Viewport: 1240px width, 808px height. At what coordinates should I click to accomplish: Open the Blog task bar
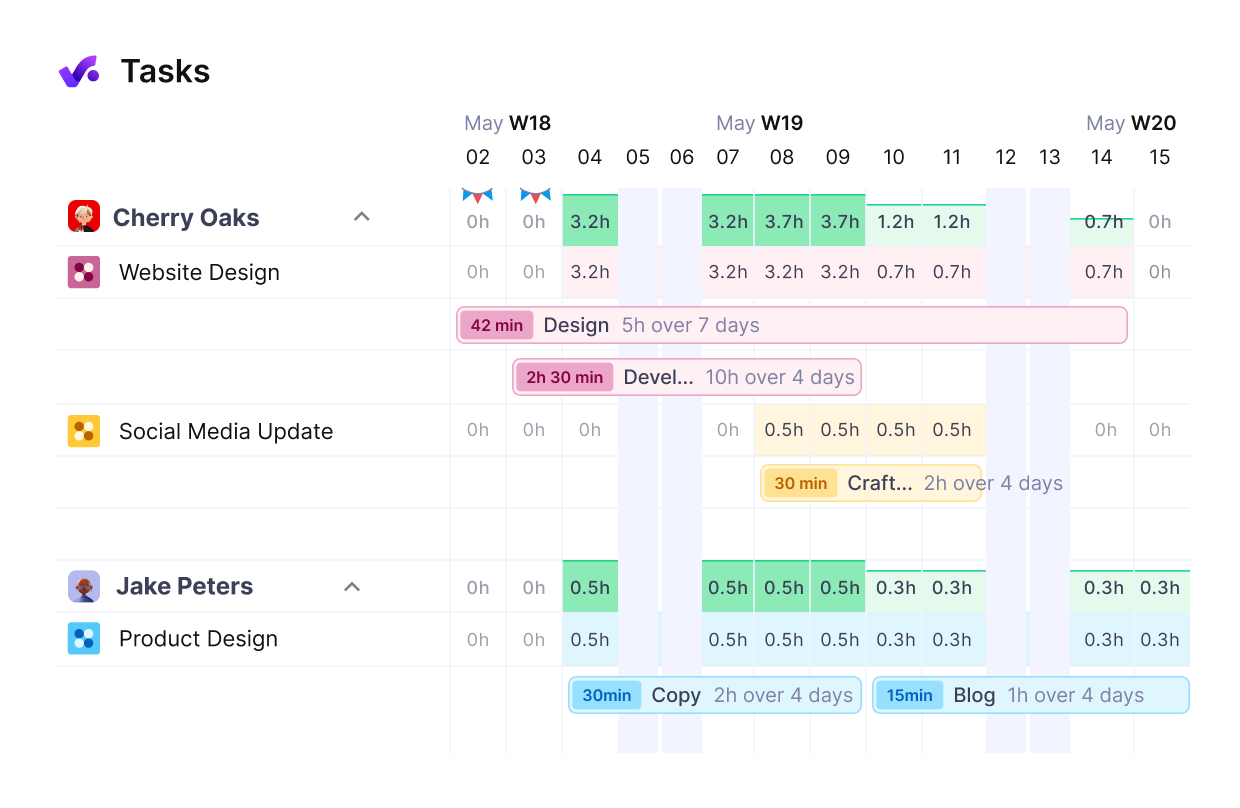point(1030,695)
